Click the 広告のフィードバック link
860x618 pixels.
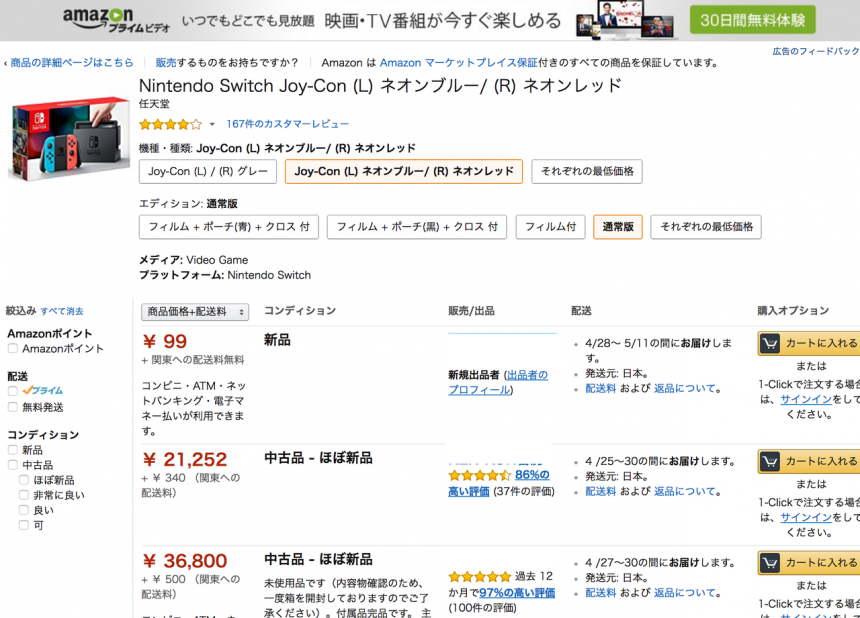click(x=816, y=51)
